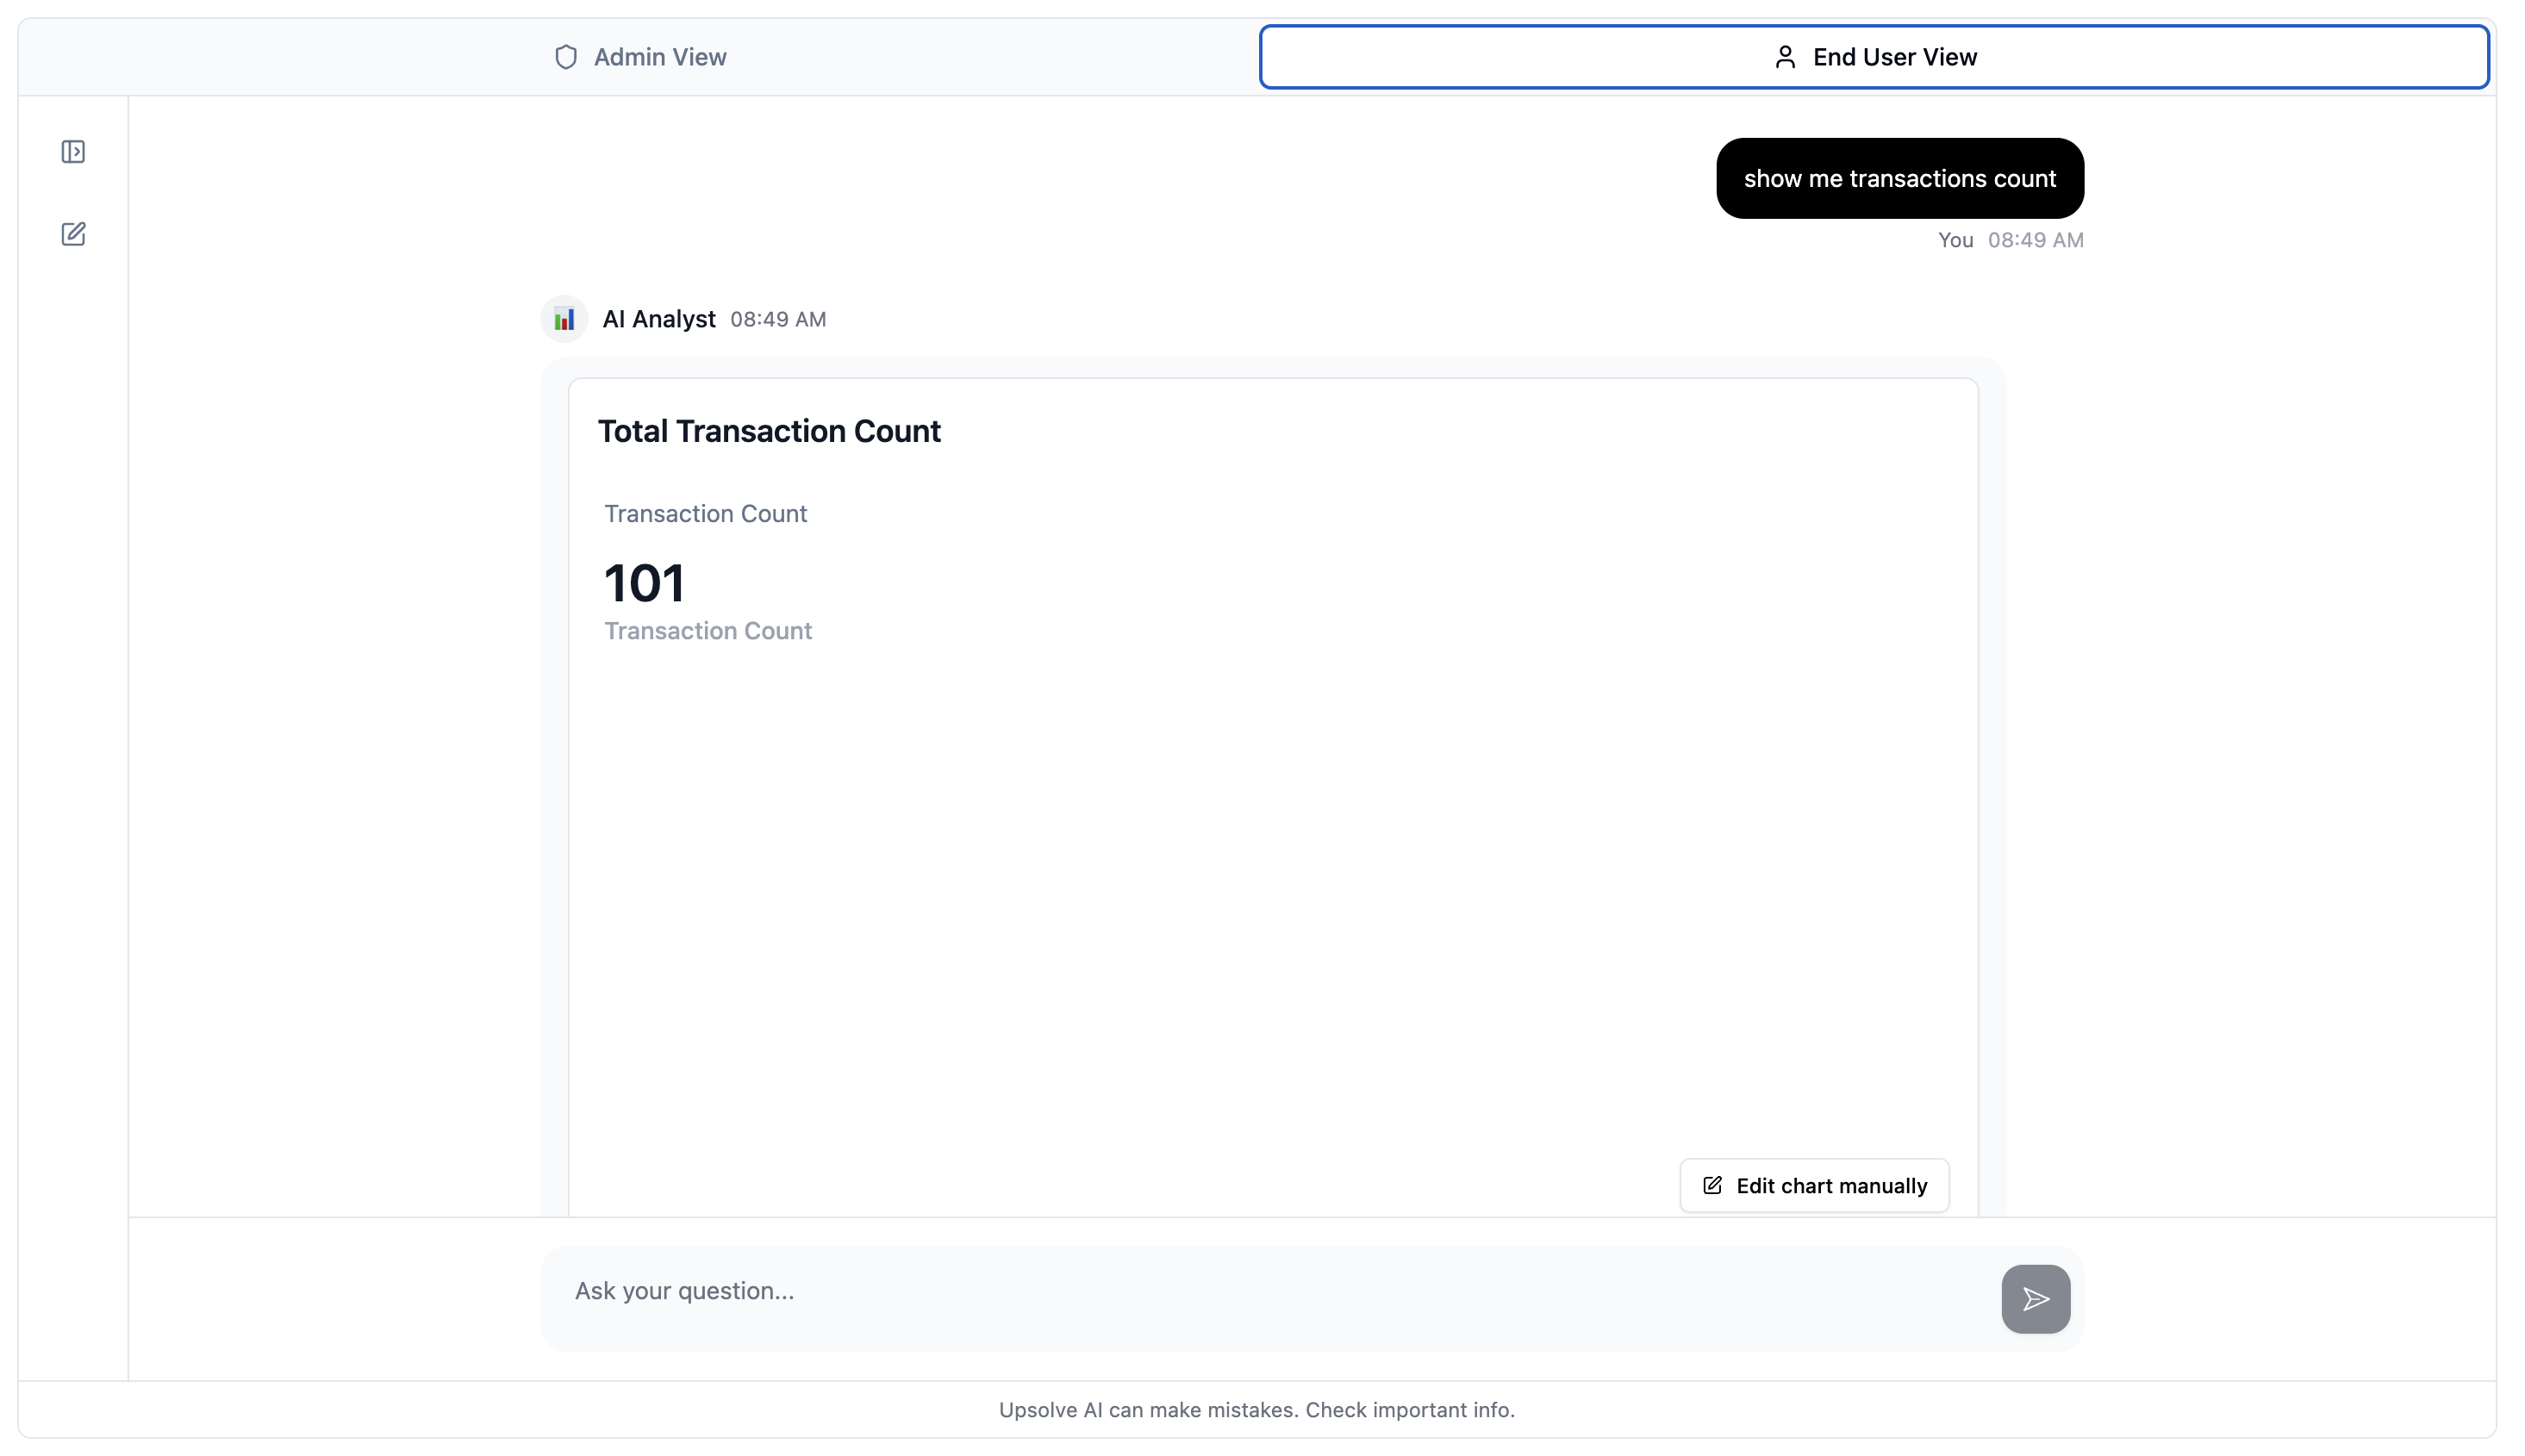Click the send message arrow icon
The height and width of the screenshot is (1456, 2525).
2035,1298
